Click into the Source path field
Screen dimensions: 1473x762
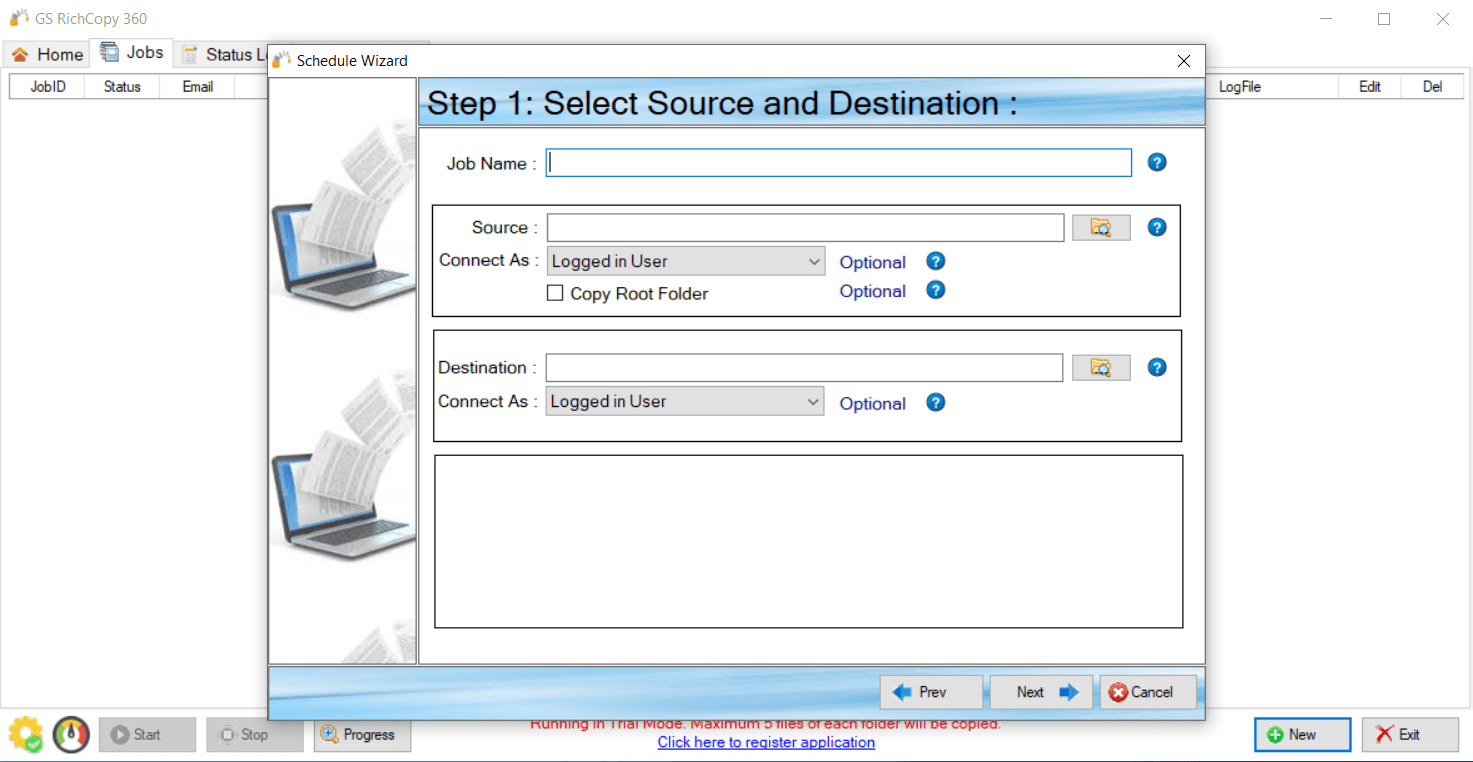coord(805,227)
